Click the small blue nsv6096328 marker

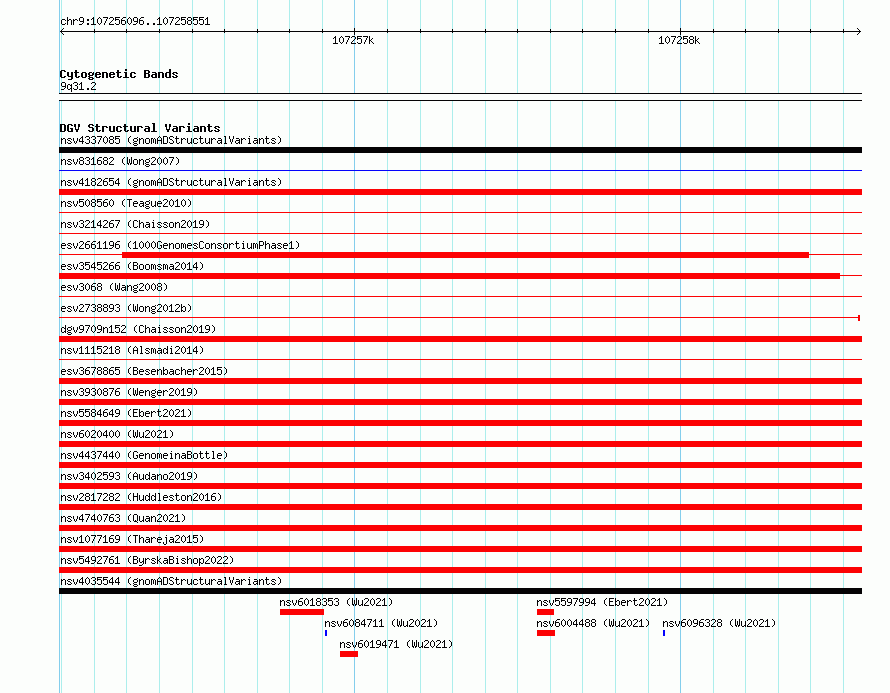[x=664, y=633]
